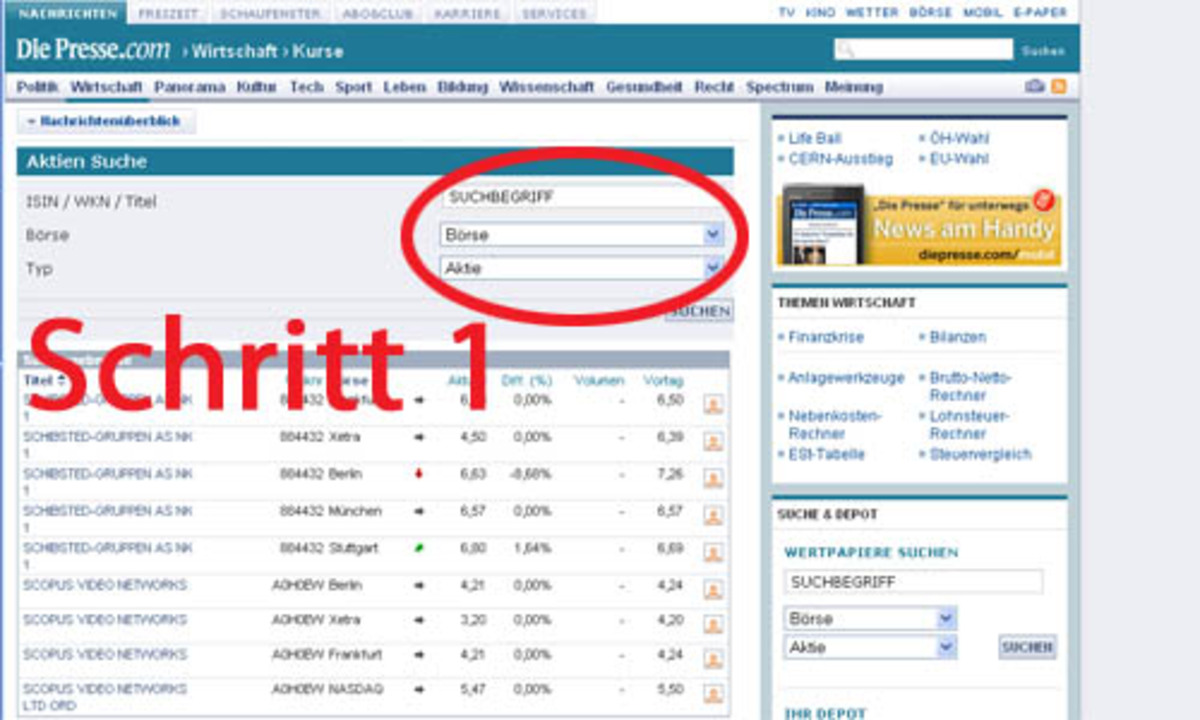The image size is (1200, 720).
Task: Click the magnifier icon in top search box
Action: 846,50
